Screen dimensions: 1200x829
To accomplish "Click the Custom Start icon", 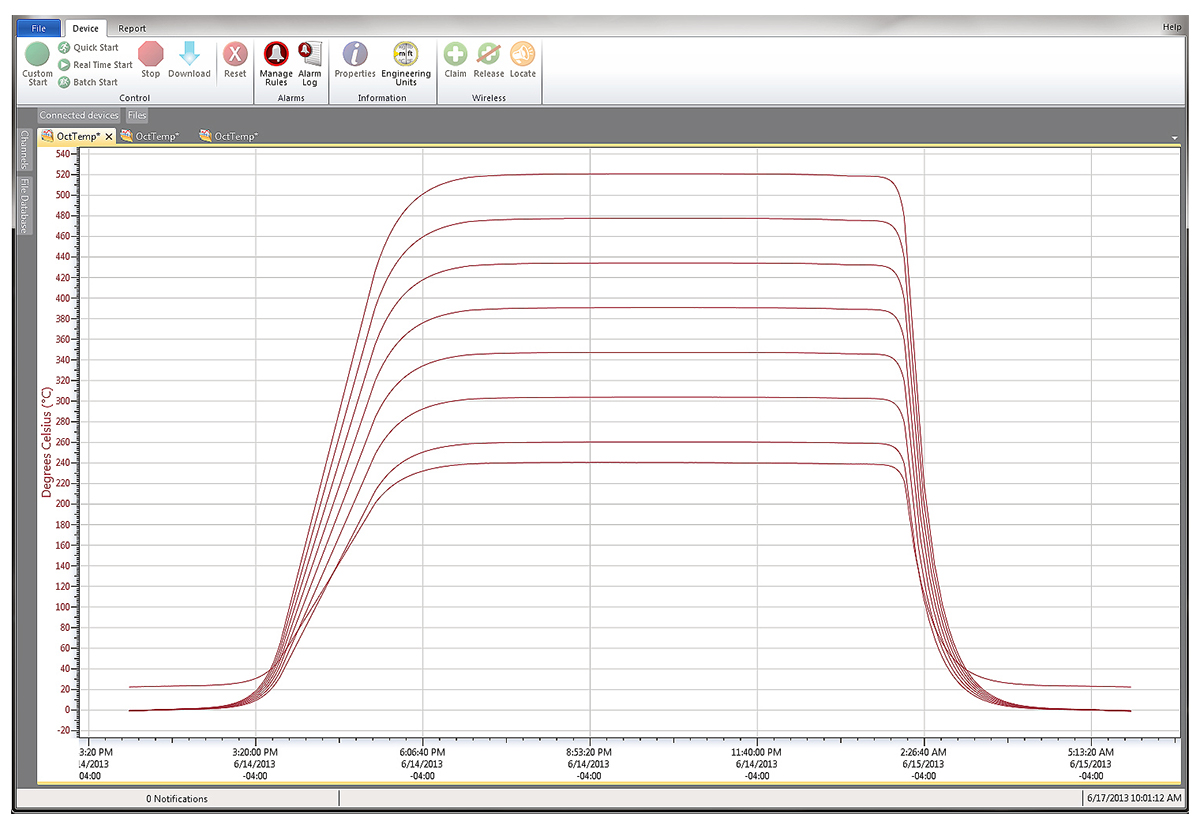I will [x=37, y=55].
